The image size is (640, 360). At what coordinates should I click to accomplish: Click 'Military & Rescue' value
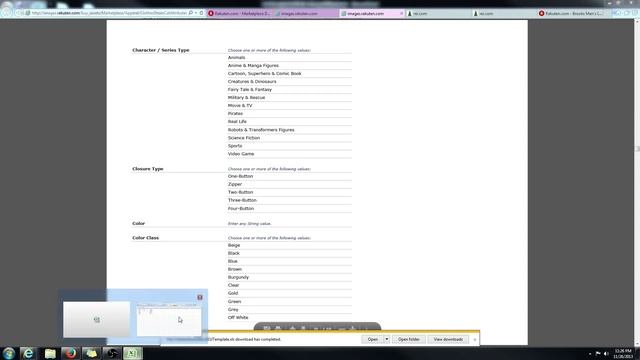[x=246, y=98]
